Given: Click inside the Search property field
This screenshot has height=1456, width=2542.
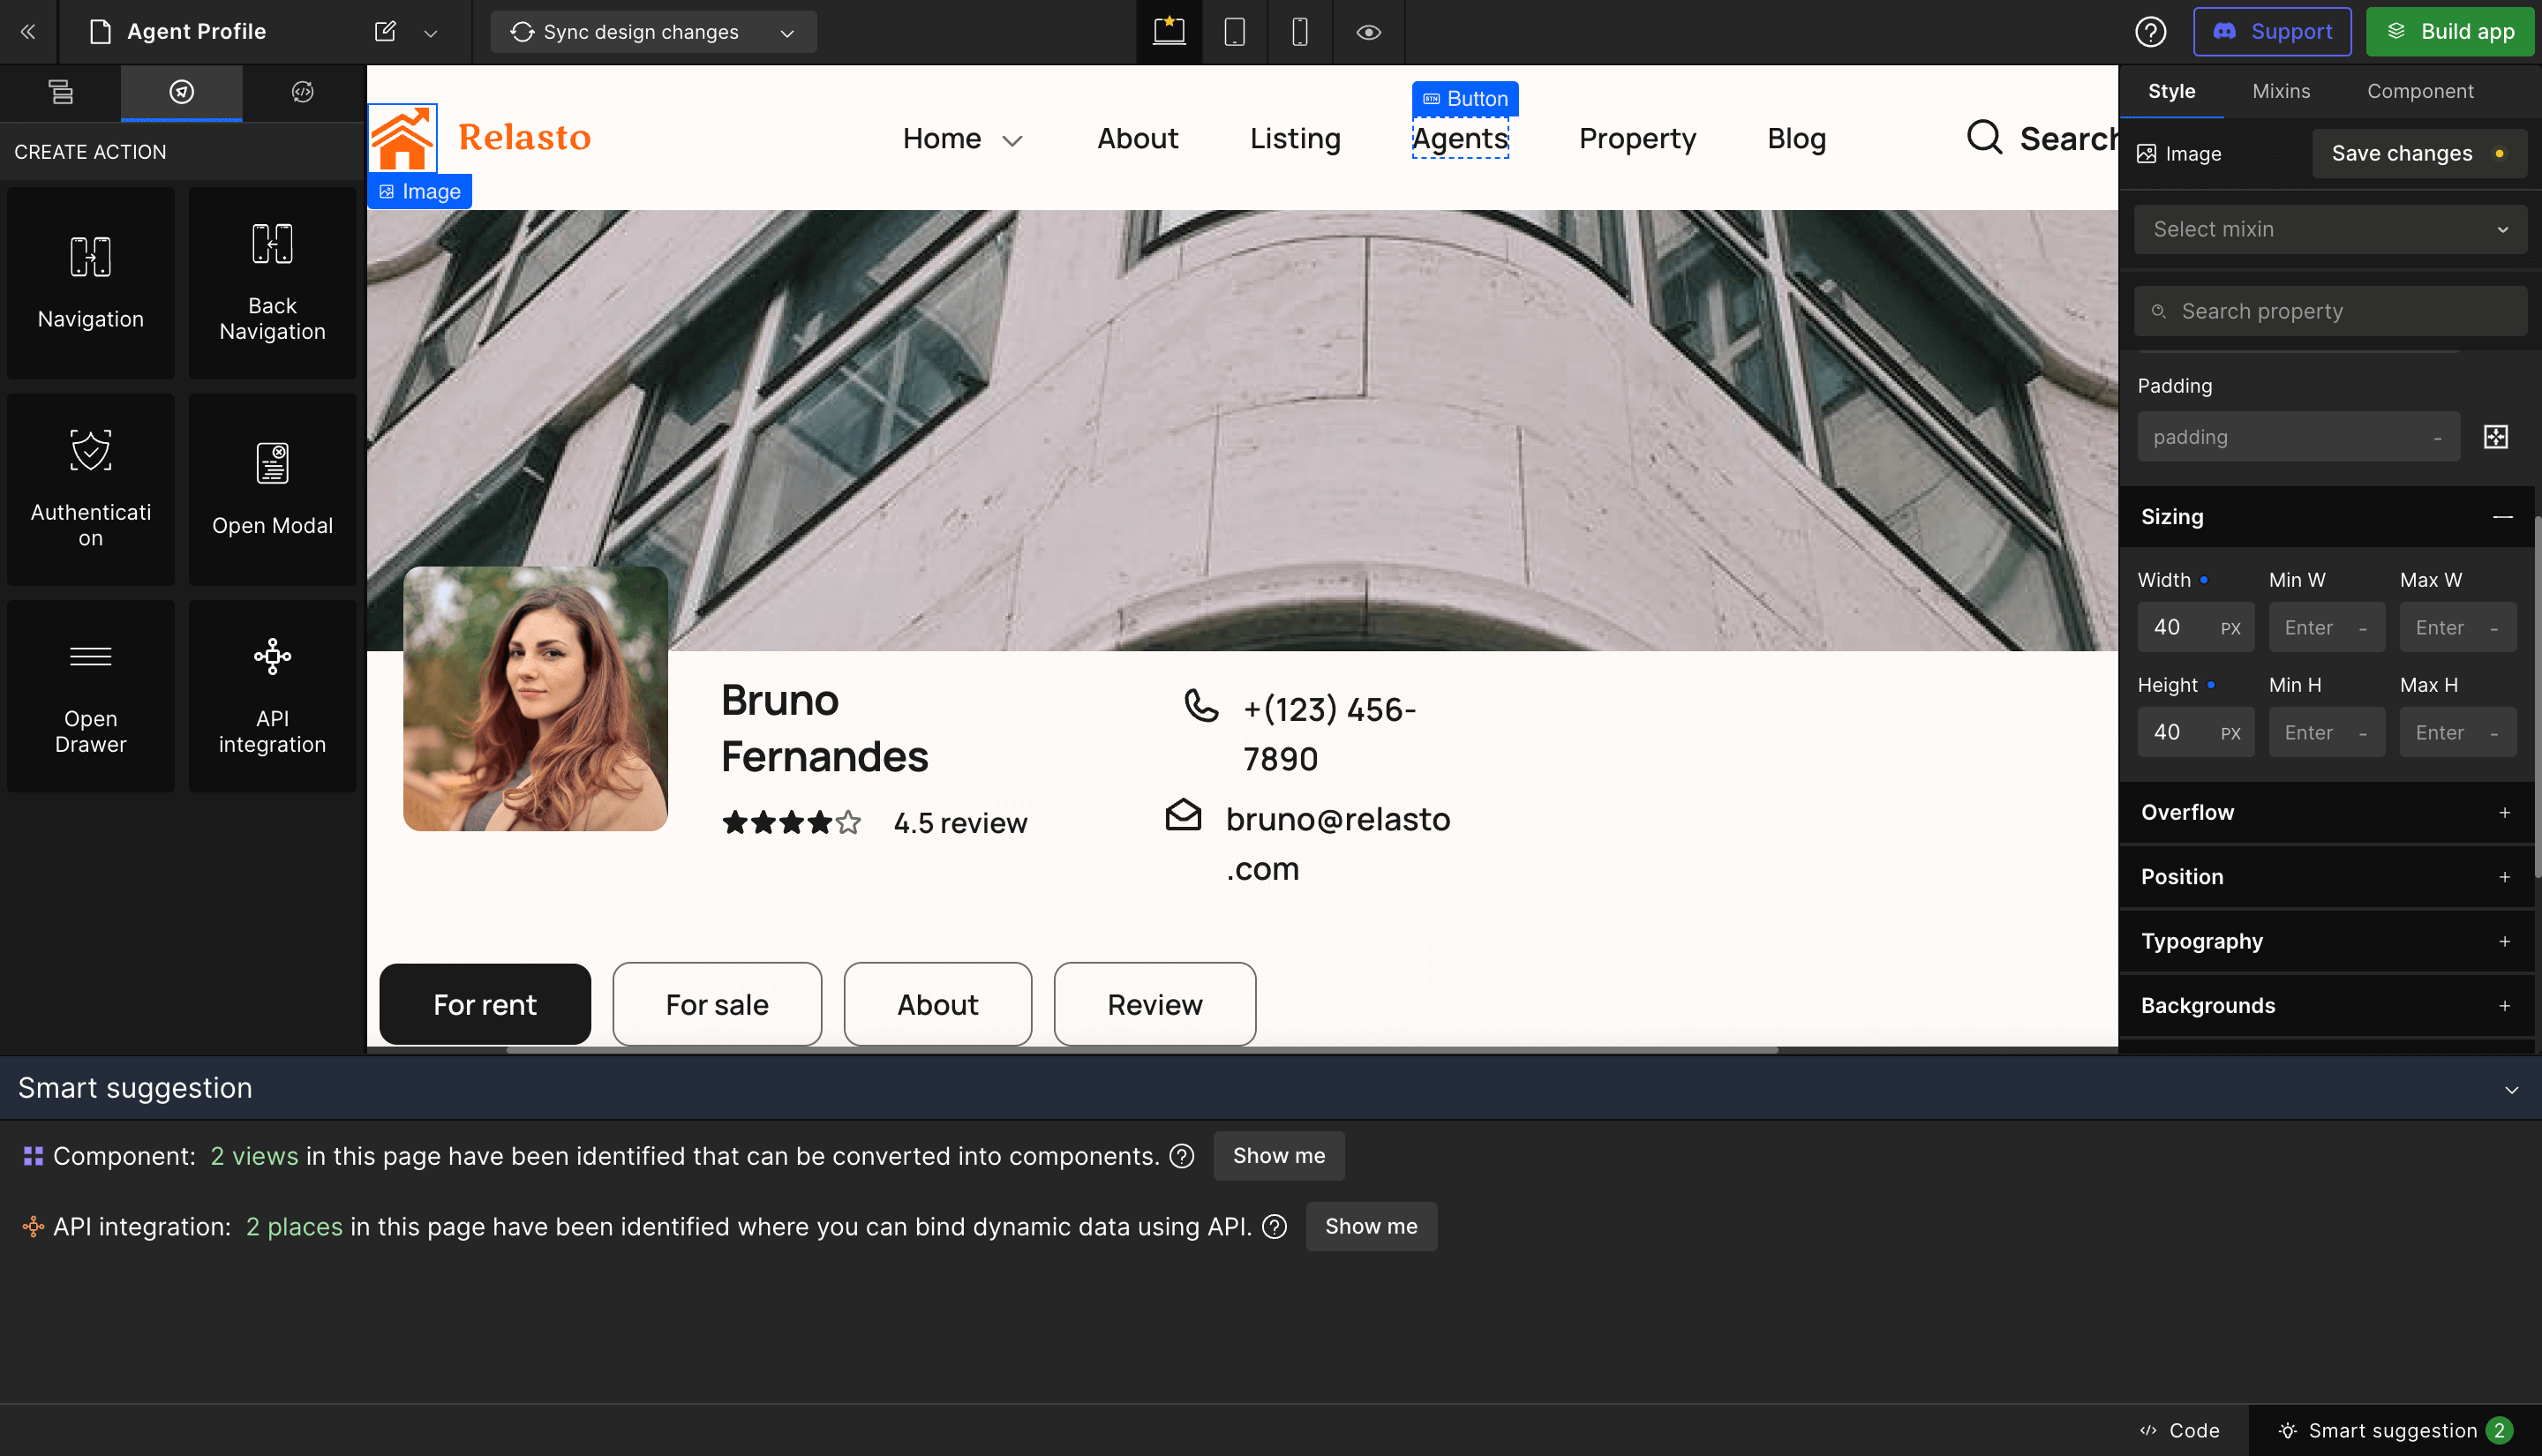Looking at the screenshot, I should [2330, 311].
